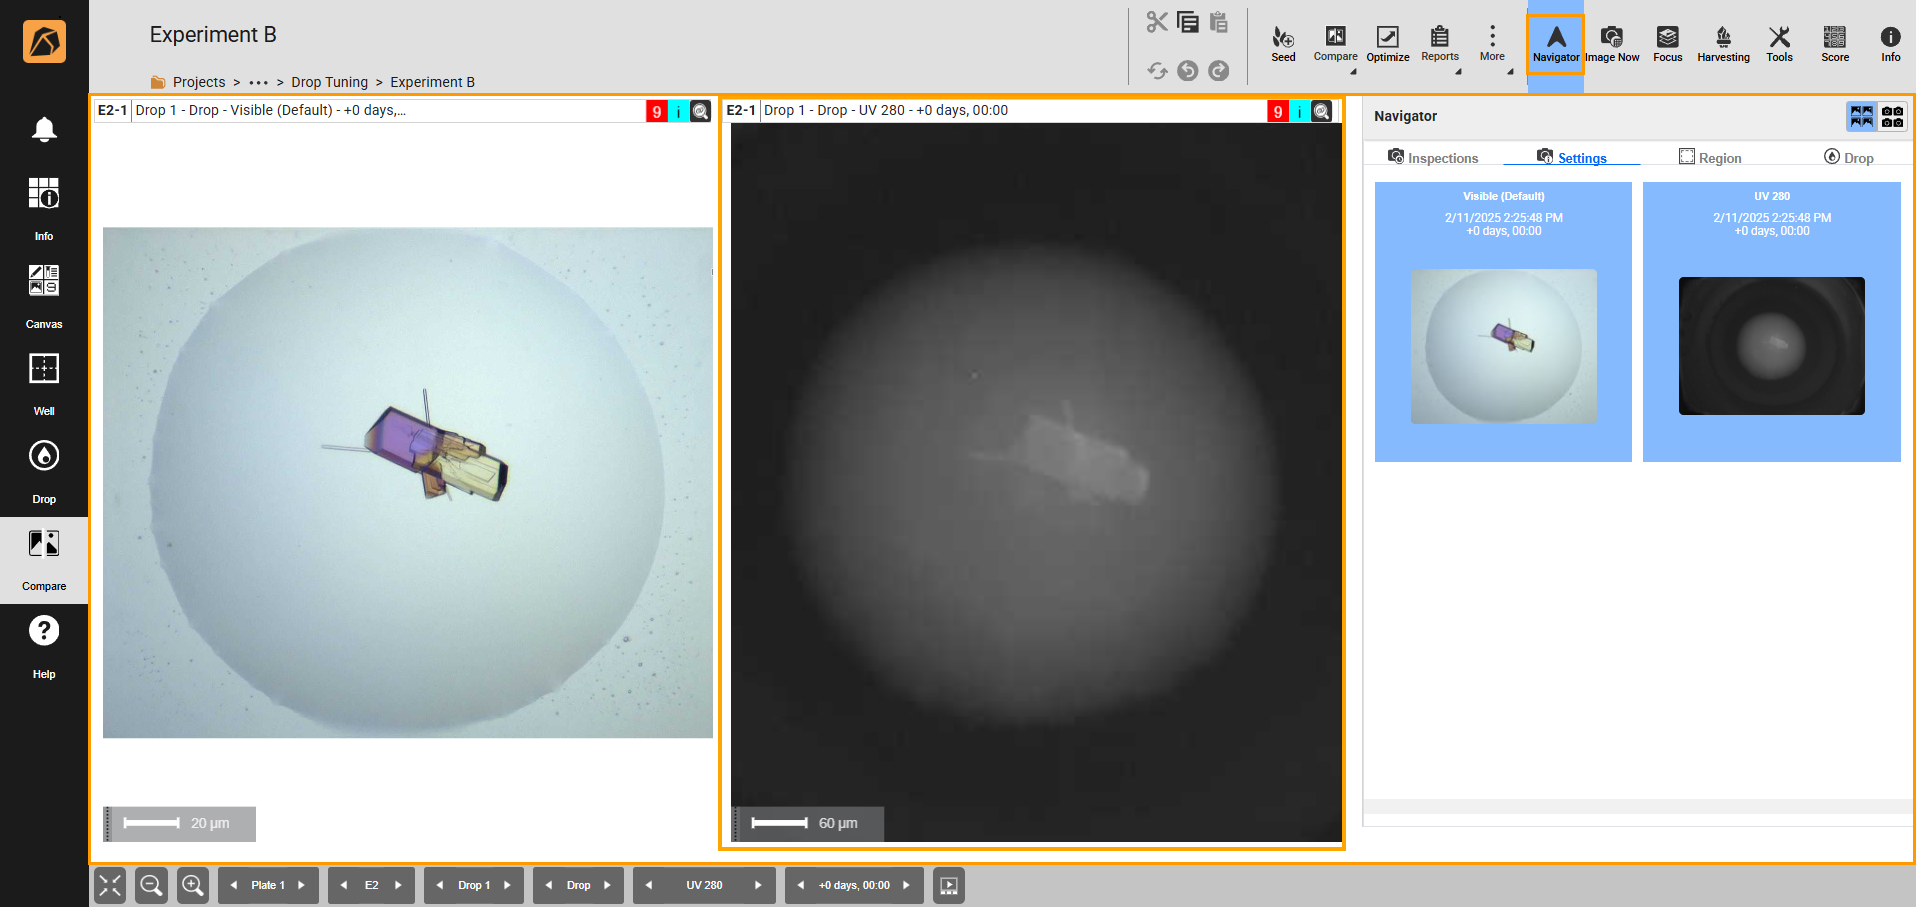Open the Score panel

coord(1834,44)
